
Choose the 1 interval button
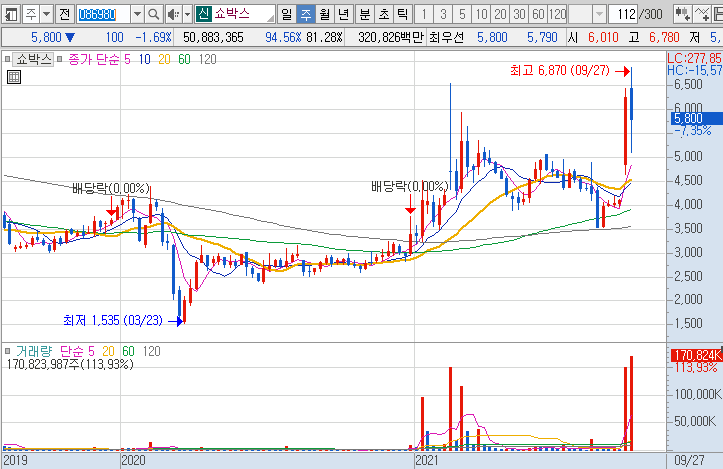coord(424,14)
